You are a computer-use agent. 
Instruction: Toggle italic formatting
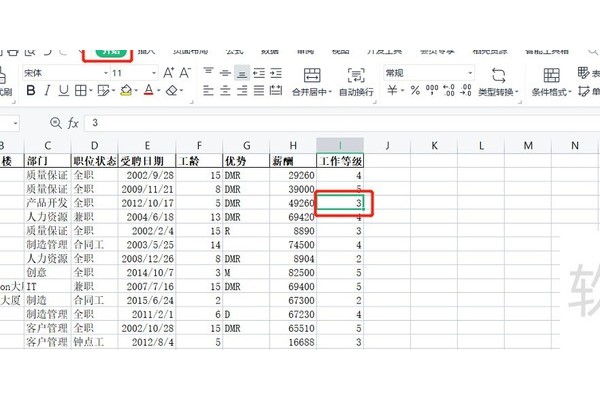[x=47, y=91]
